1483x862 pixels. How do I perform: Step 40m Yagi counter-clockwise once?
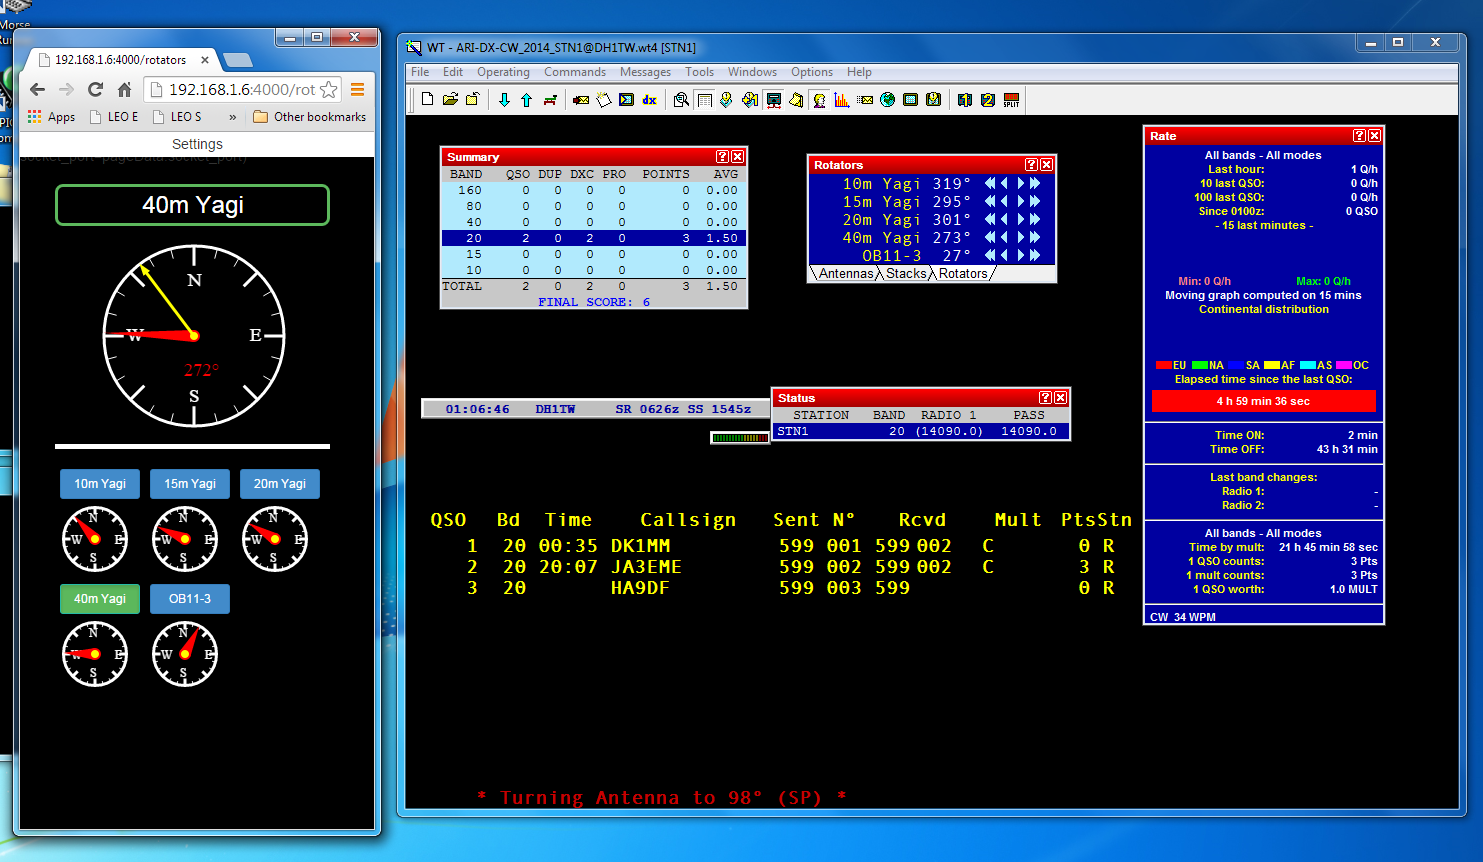[x=1004, y=238]
